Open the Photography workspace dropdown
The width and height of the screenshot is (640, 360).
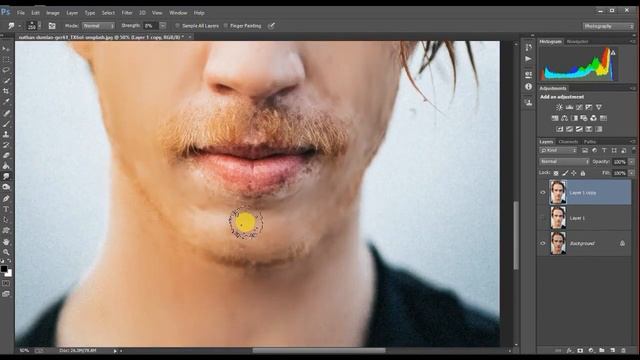(x=608, y=26)
